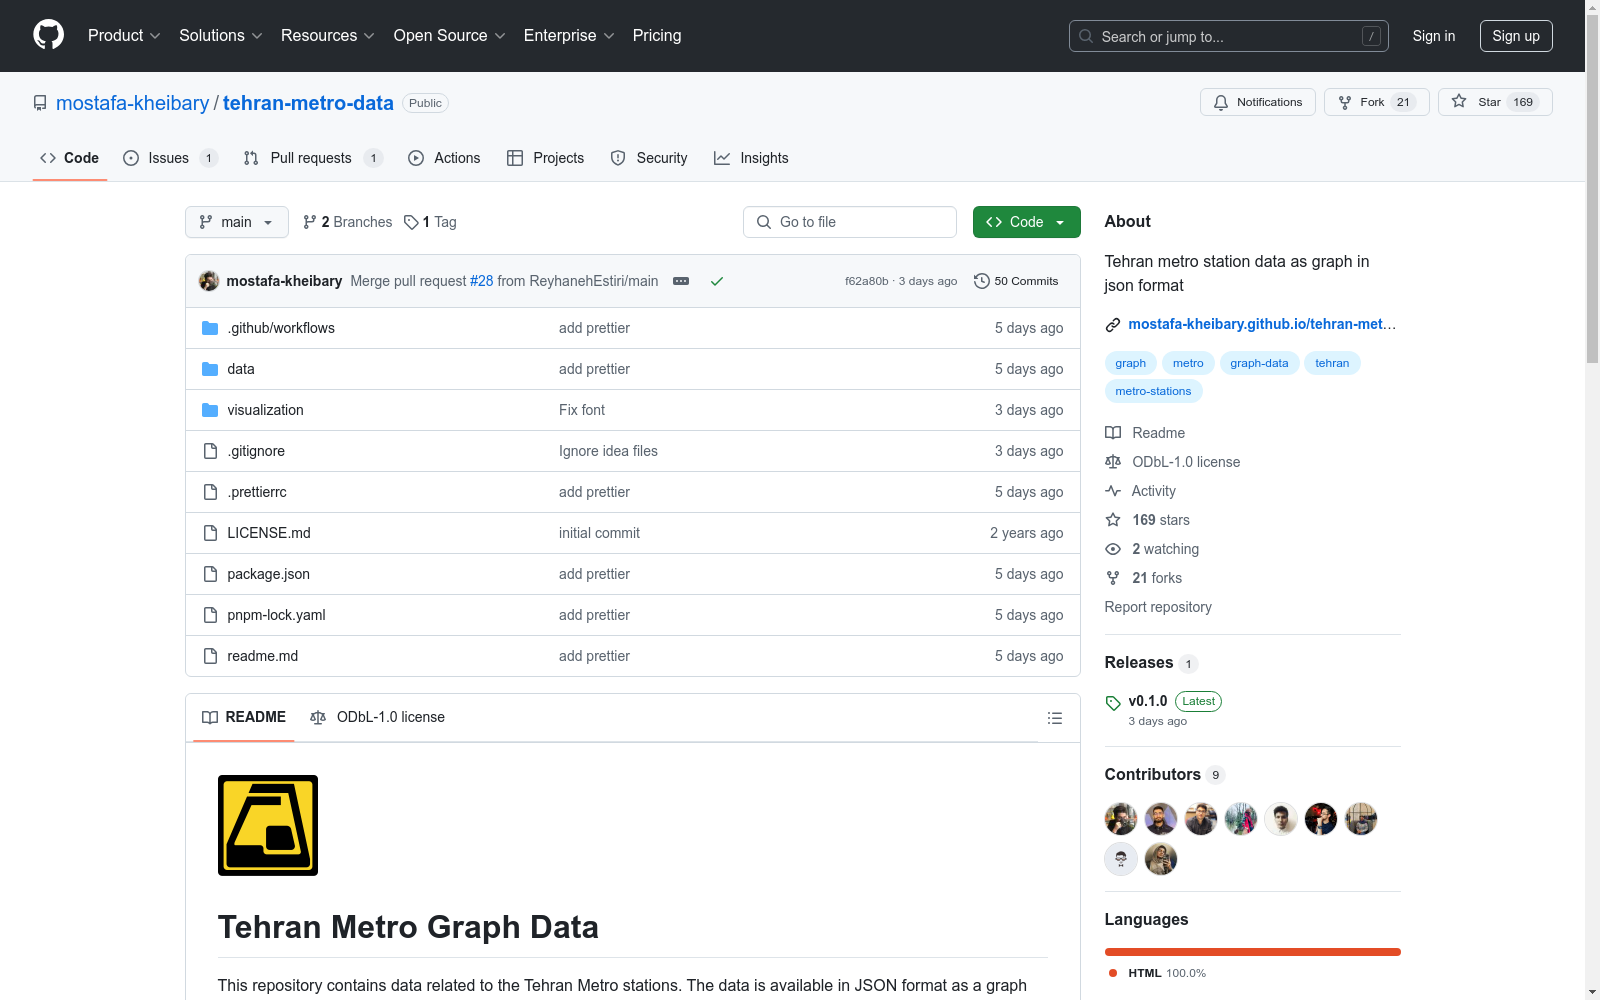Expand the Open Source menu
This screenshot has height=1000, width=1600.
(x=450, y=36)
